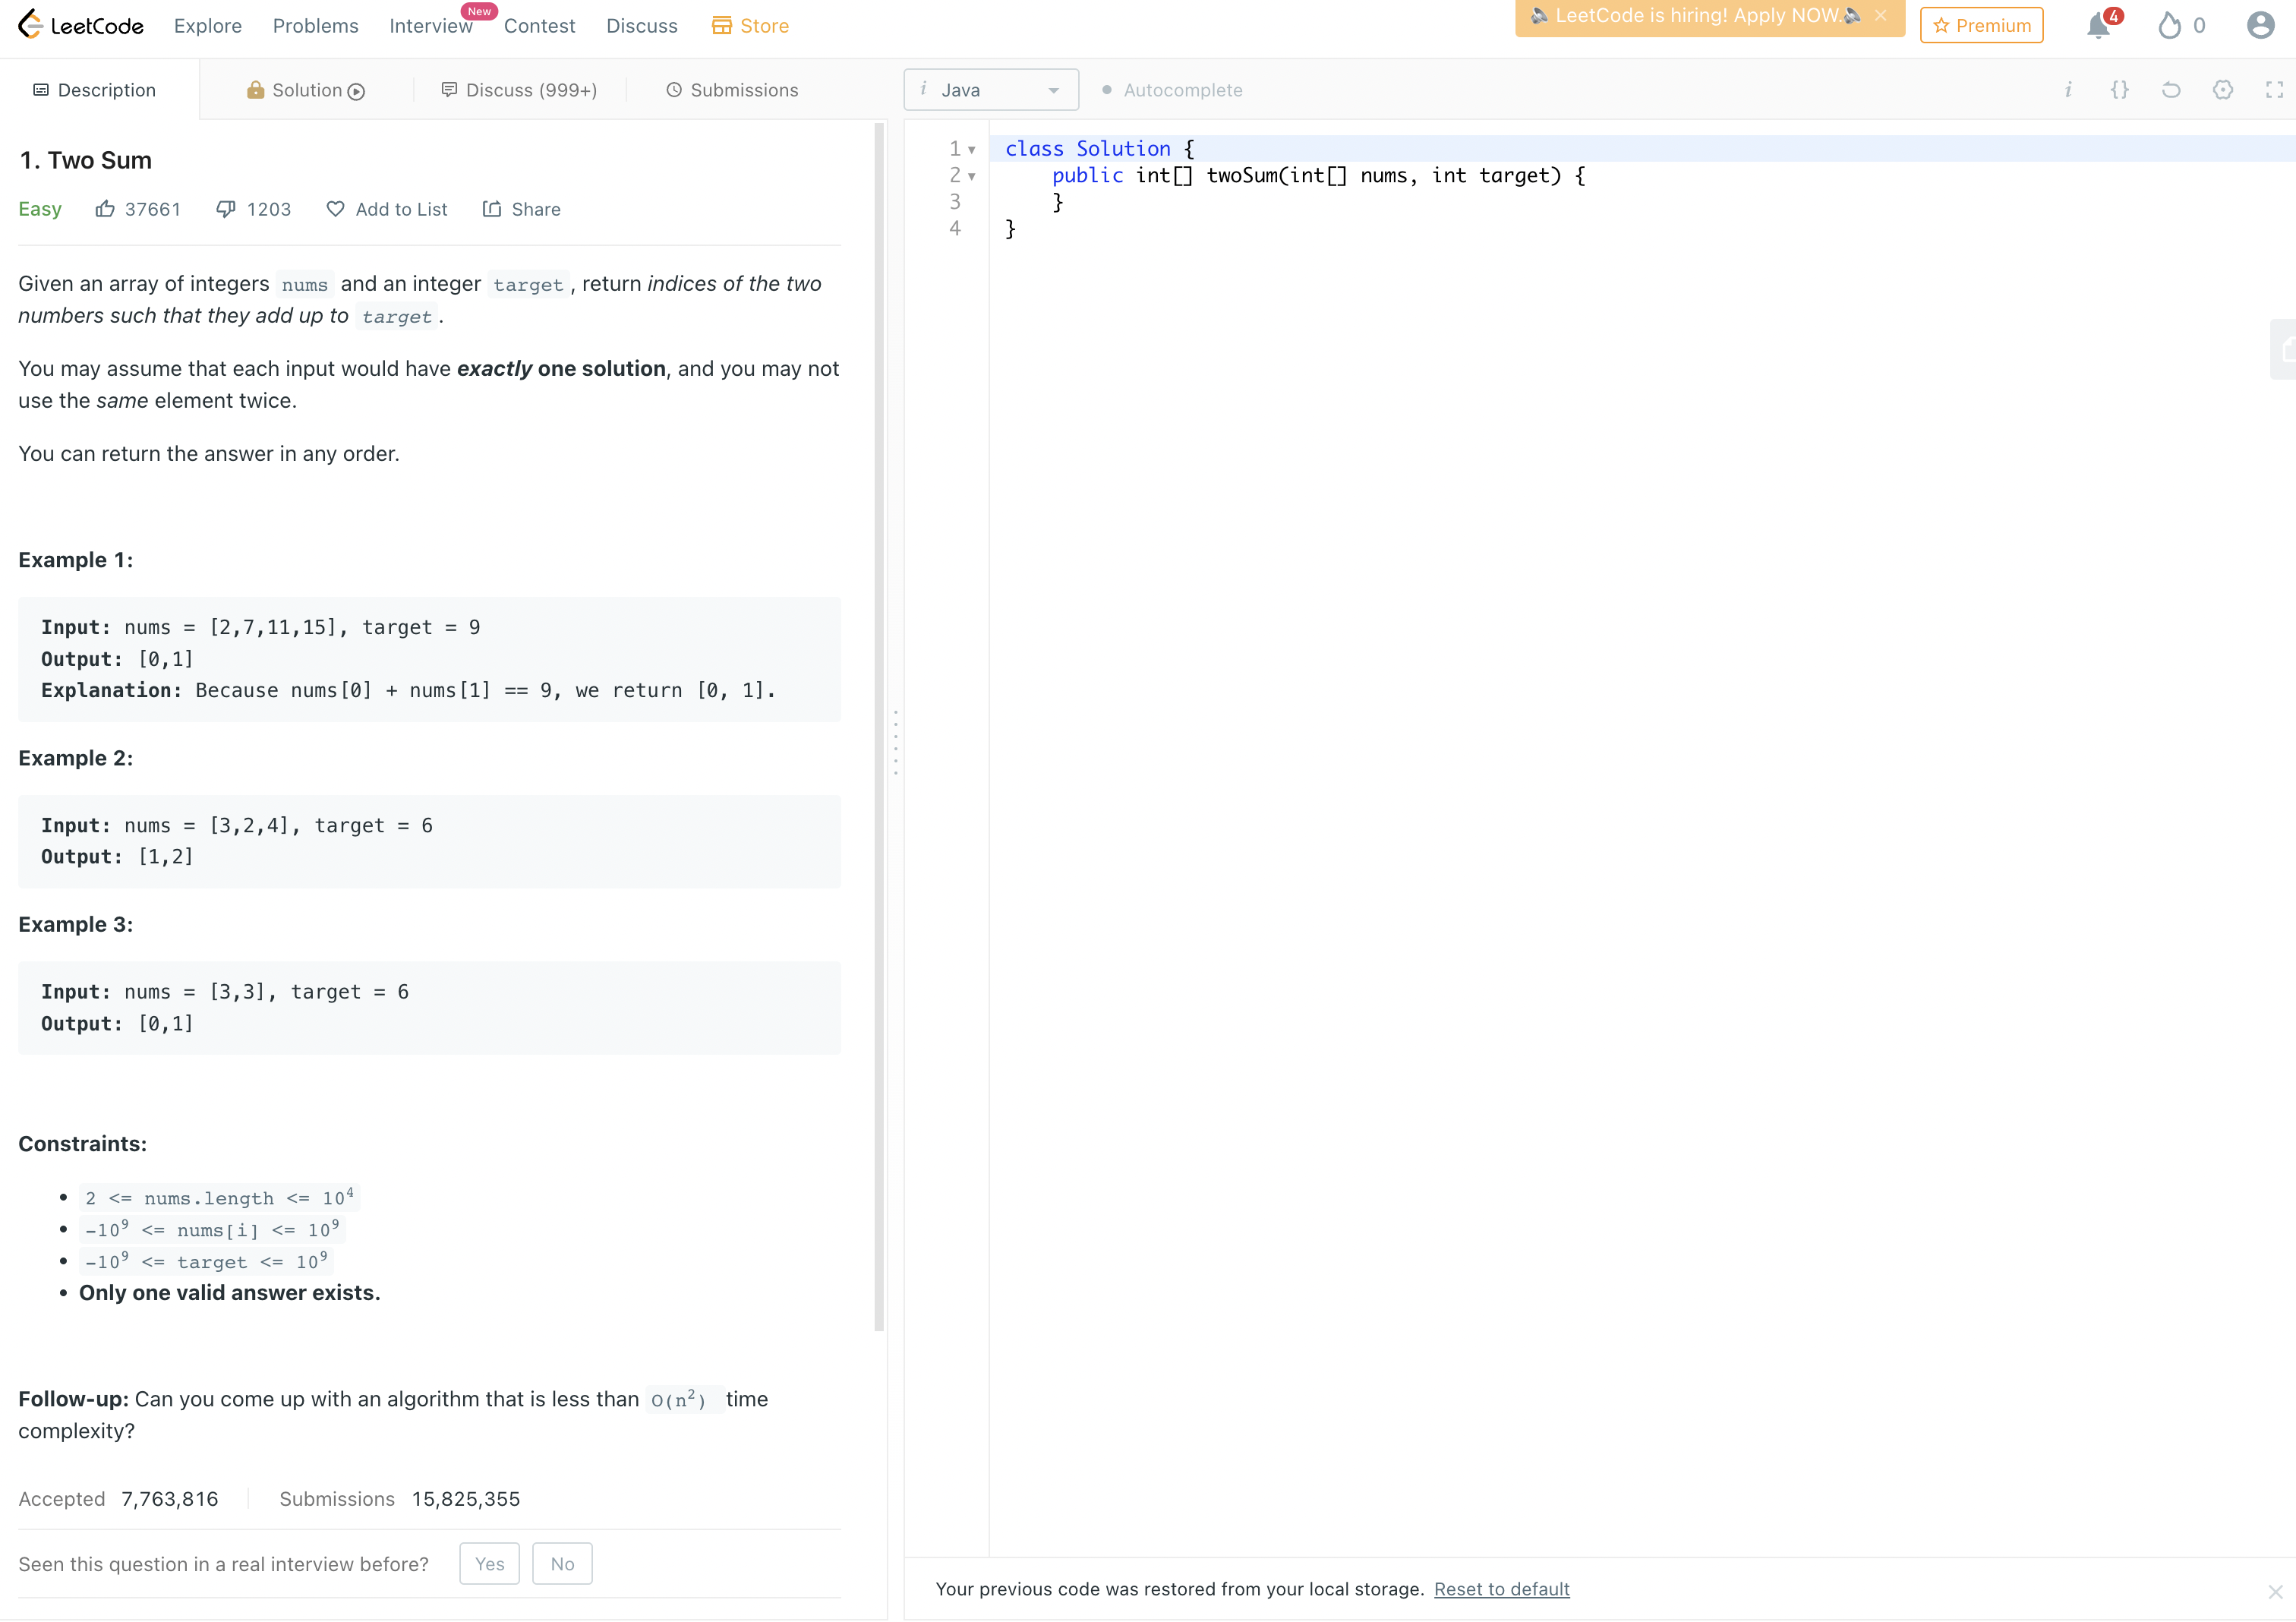Click the format code braces icon
This screenshot has height=1622, width=2296.
click(x=2119, y=90)
